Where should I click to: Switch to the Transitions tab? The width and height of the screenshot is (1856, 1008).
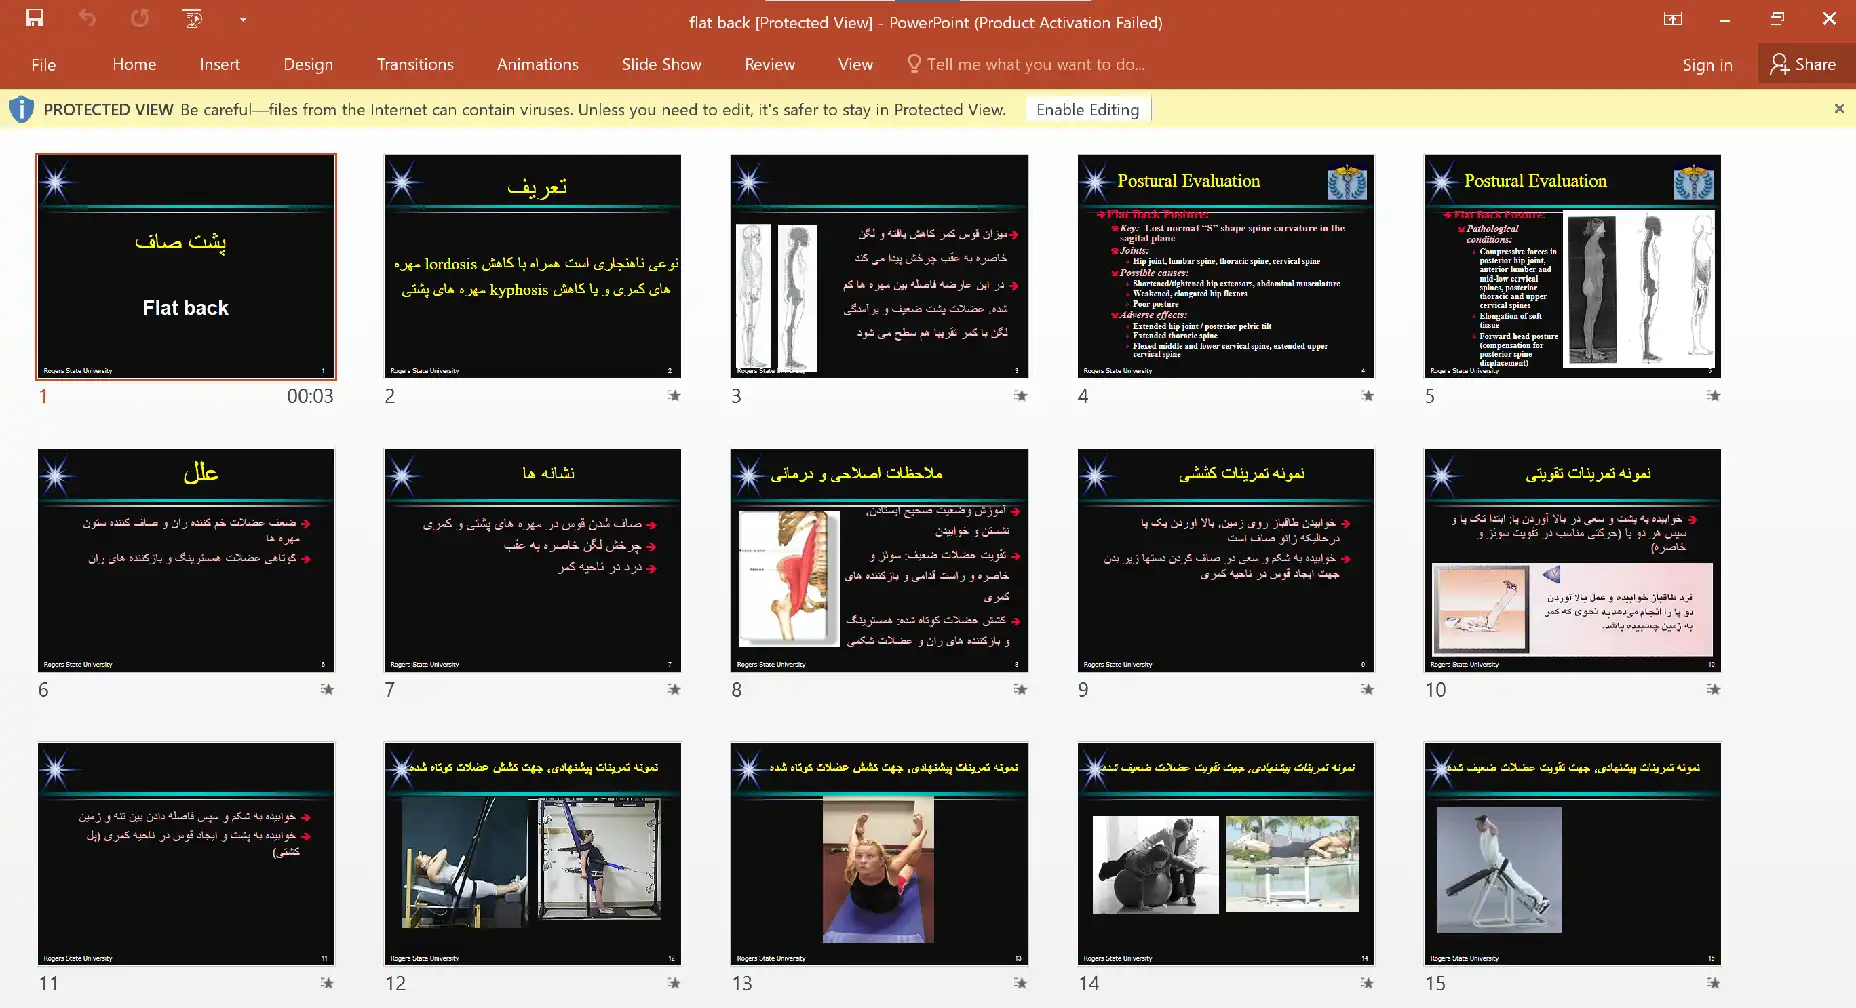point(415,65)
